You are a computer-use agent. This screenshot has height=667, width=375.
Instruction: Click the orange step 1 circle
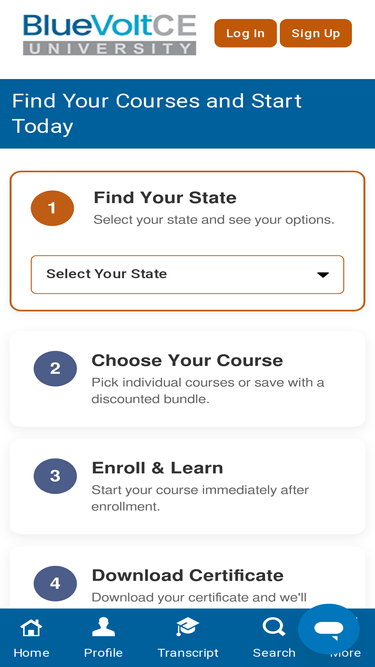coord(52,208)
